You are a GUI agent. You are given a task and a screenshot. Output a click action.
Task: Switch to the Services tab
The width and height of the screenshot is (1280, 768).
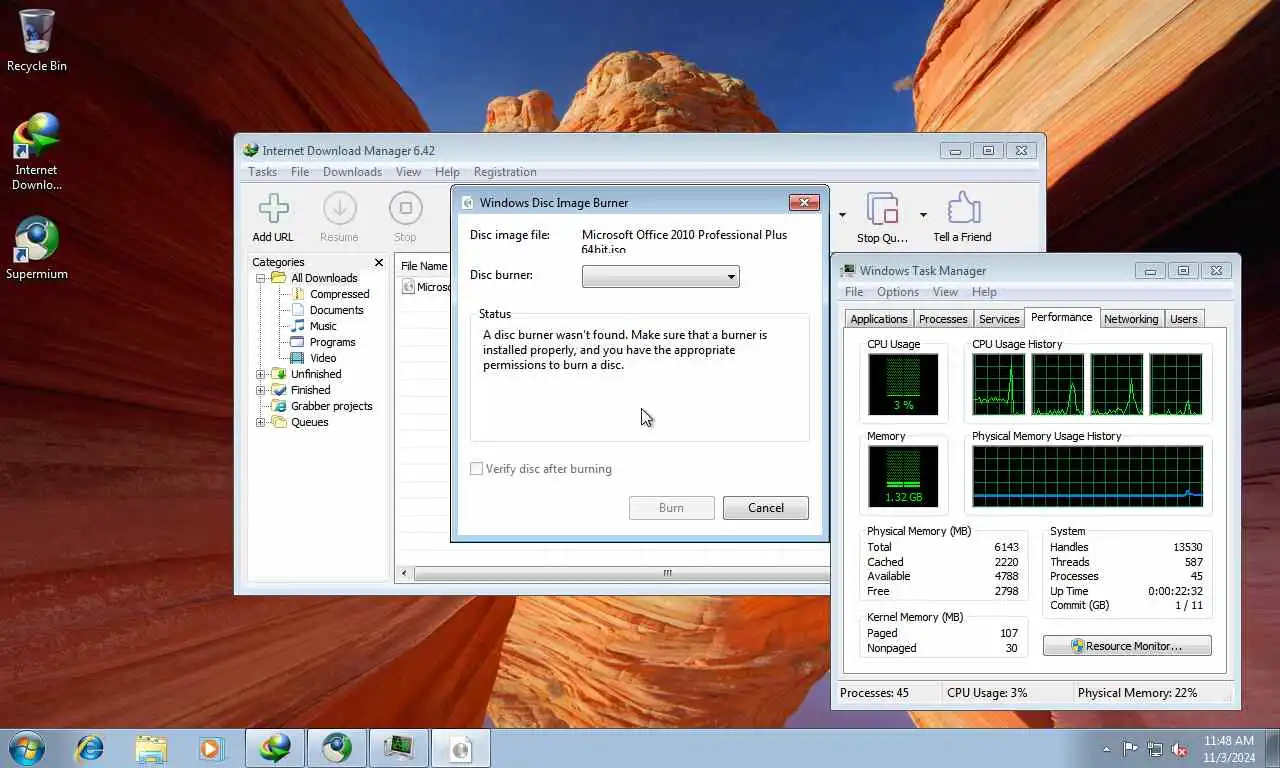pos(999,319)
